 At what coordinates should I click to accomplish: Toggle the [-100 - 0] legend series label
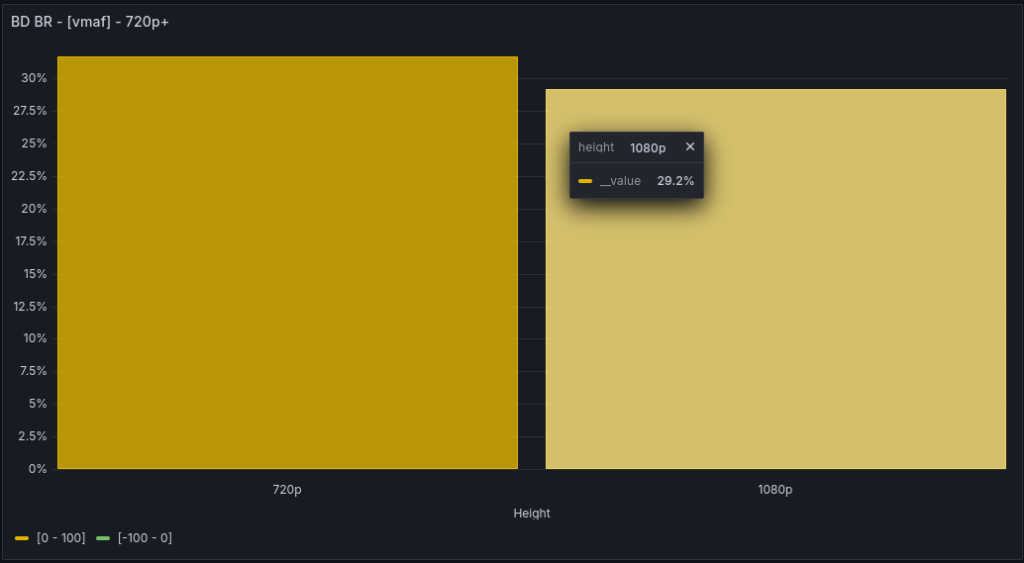tap(144, 538)
